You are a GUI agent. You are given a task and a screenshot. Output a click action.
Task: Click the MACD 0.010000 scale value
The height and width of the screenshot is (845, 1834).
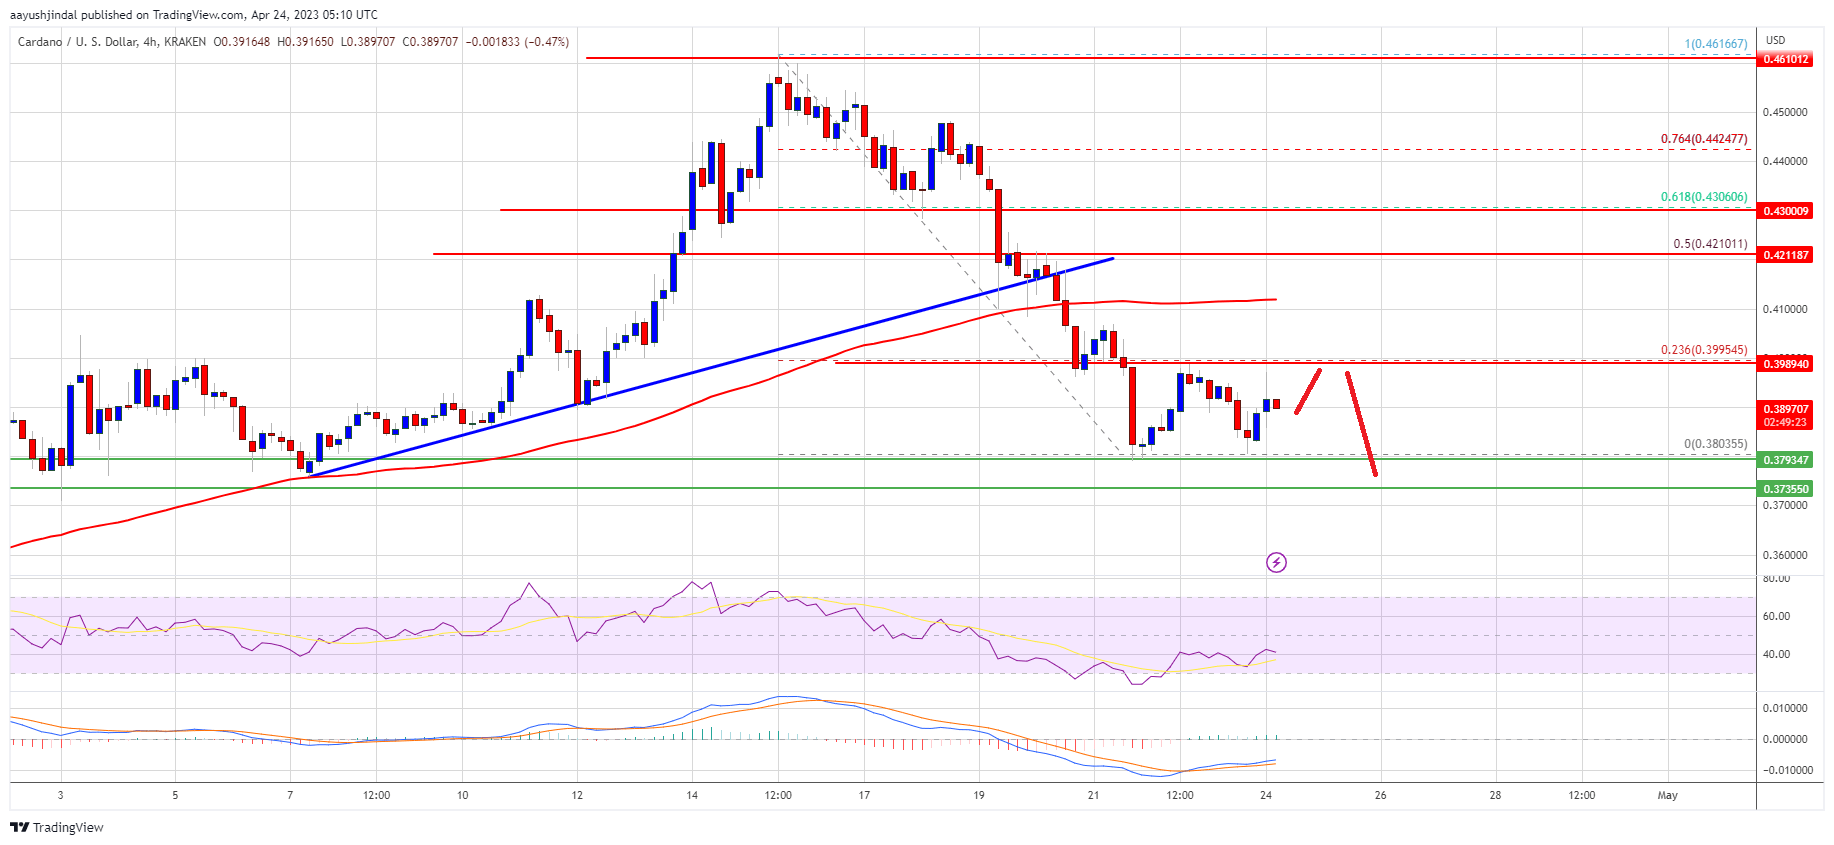pos(1785,708)
